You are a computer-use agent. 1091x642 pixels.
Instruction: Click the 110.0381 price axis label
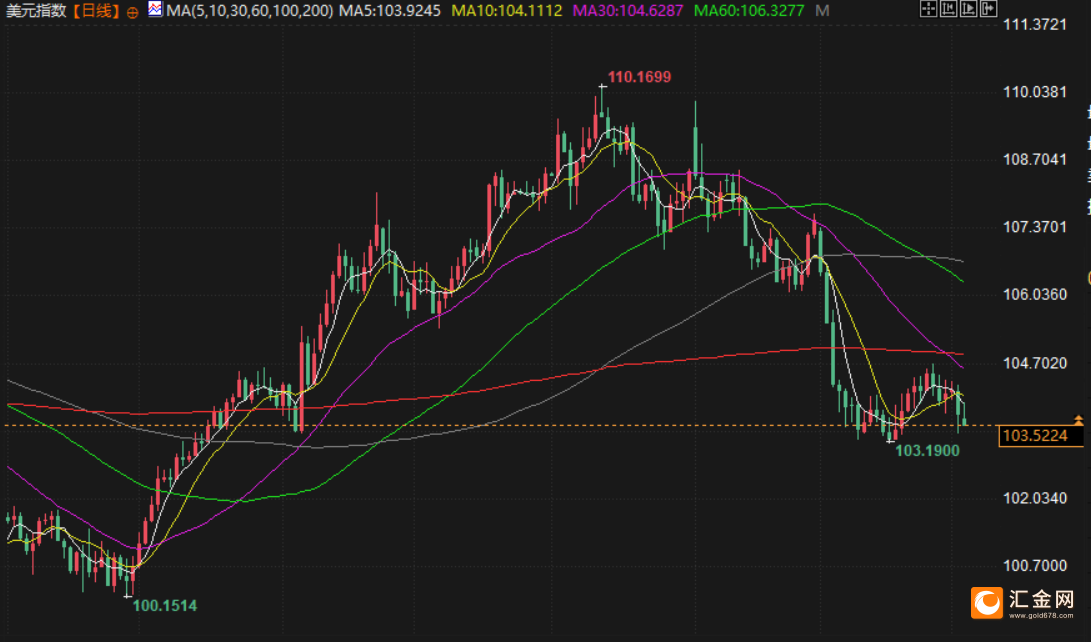1035,92
